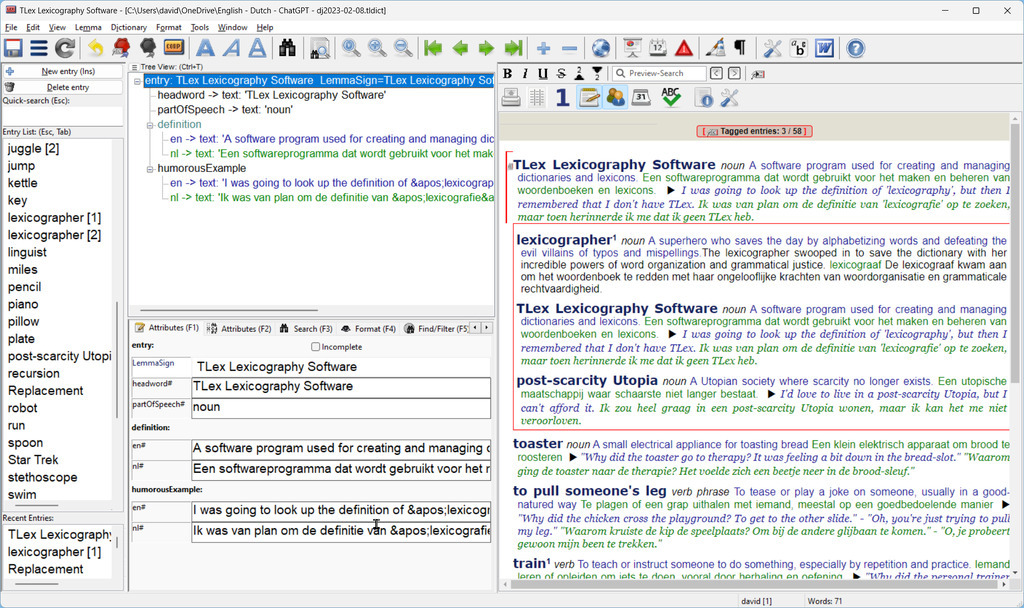Click the pilcrow paragraph mark icon

click(x=741, y=48)
